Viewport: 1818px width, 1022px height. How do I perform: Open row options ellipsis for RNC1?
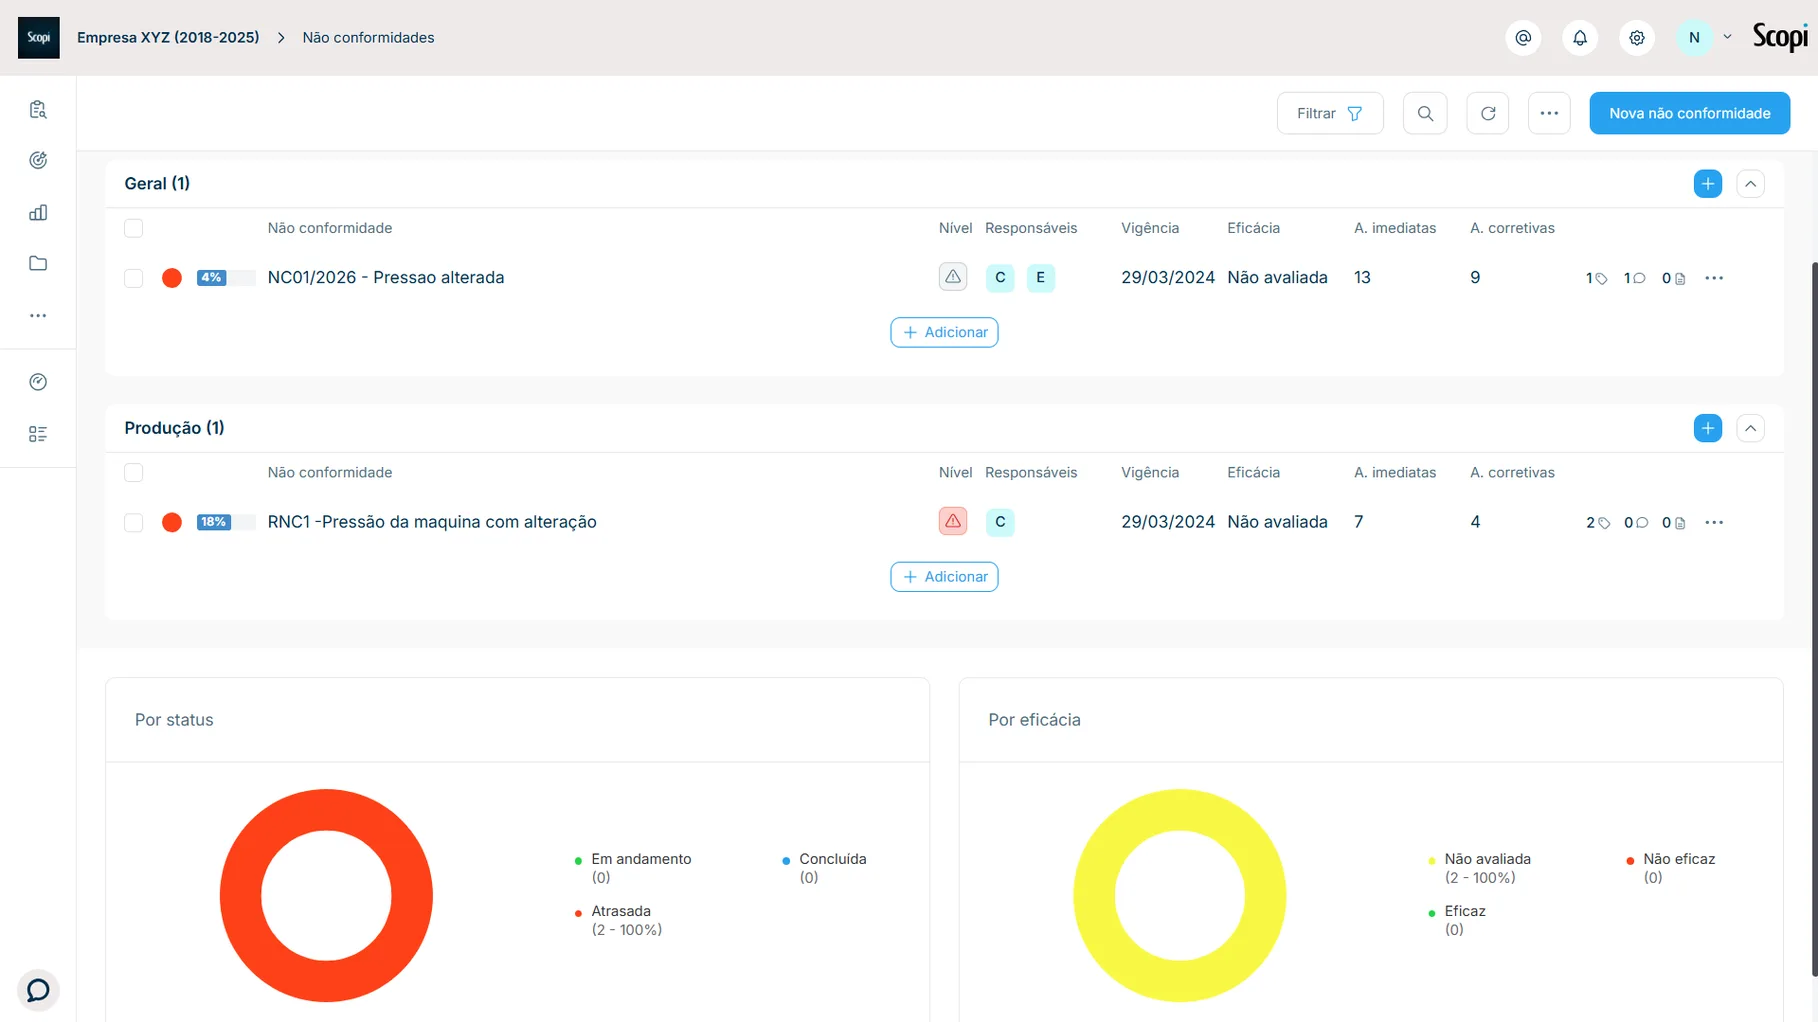click(1714, 522)
